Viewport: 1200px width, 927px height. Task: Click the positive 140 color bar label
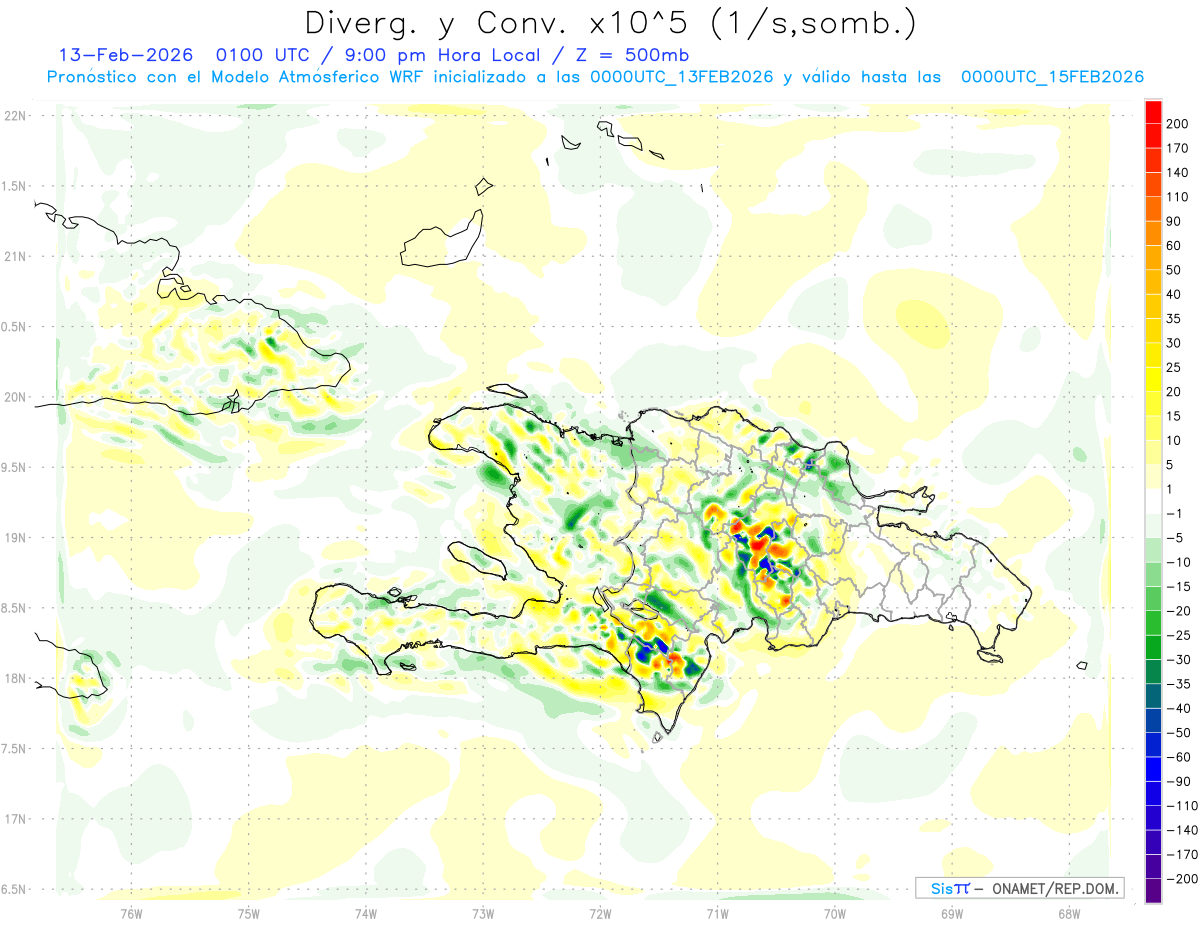point(1178,173)
